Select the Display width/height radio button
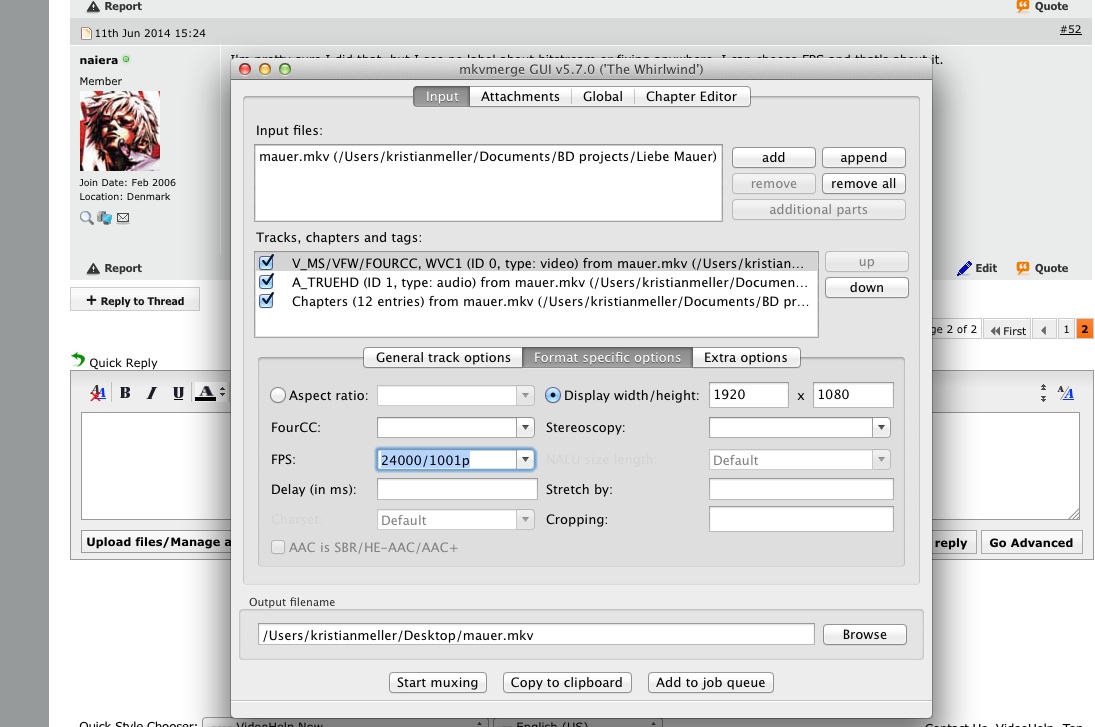 point(552,395)
